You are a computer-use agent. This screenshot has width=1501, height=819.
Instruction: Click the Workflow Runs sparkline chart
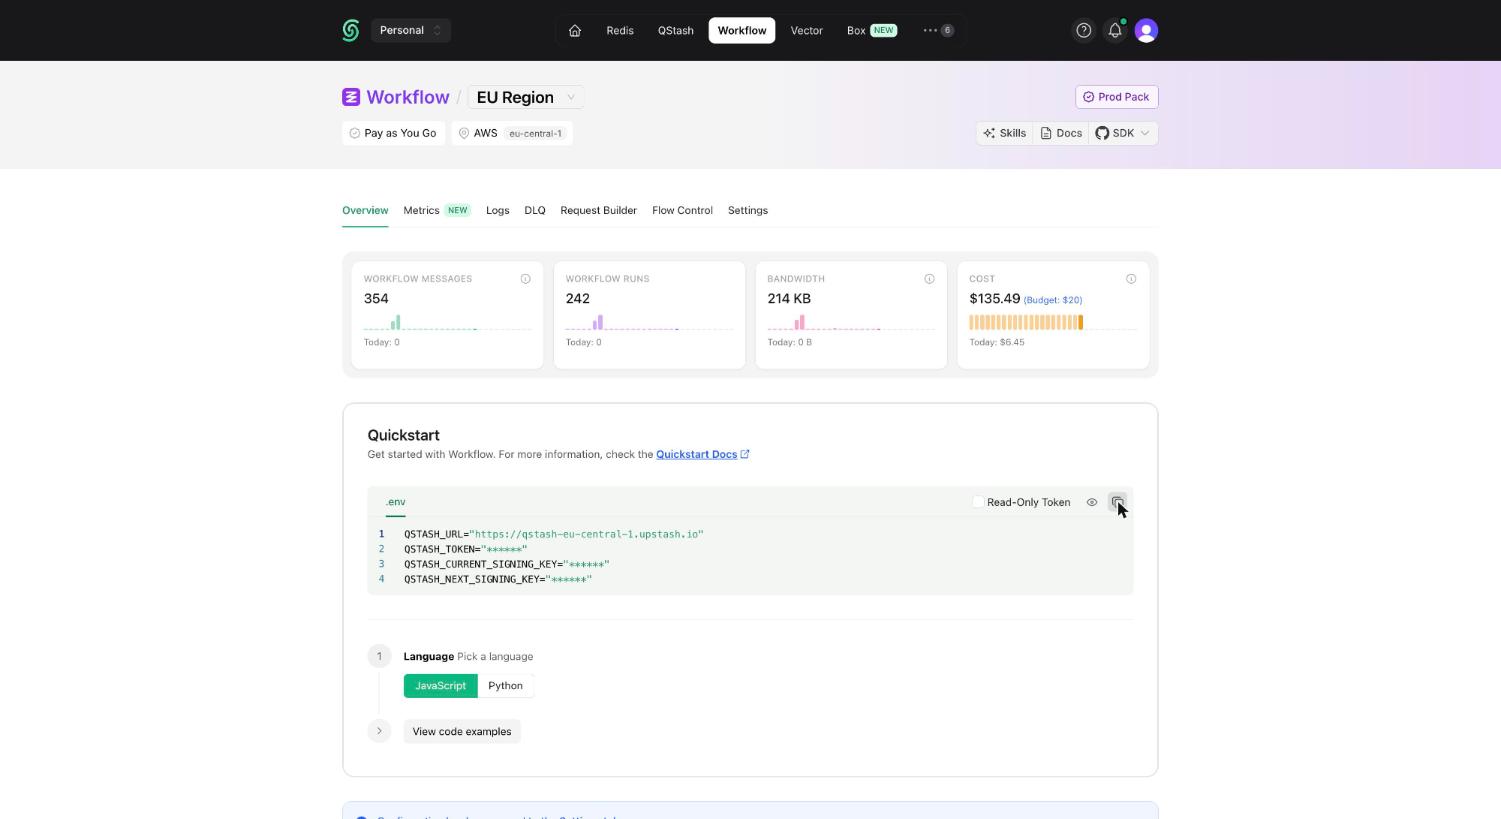649,322
